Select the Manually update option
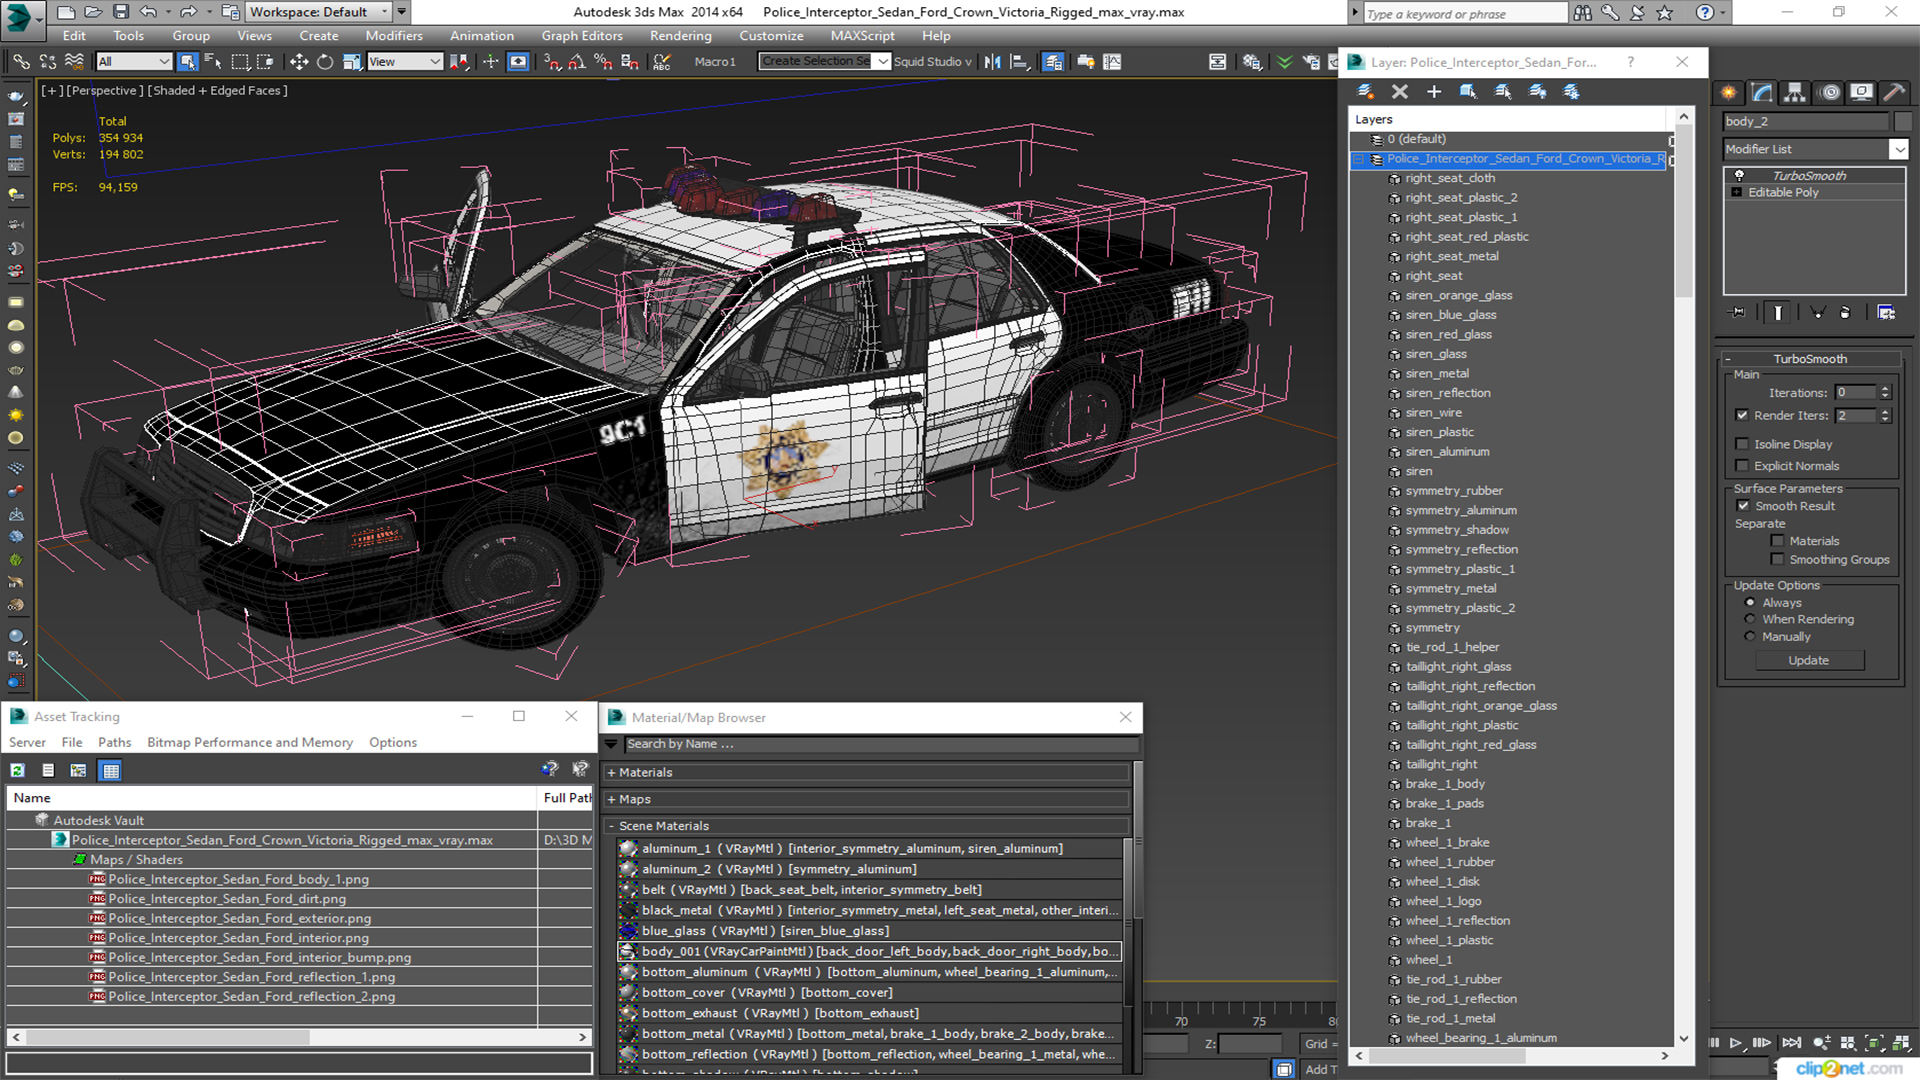Screen dimensions: 1920x1080 pyautogui.click(x=1750, y=637)
